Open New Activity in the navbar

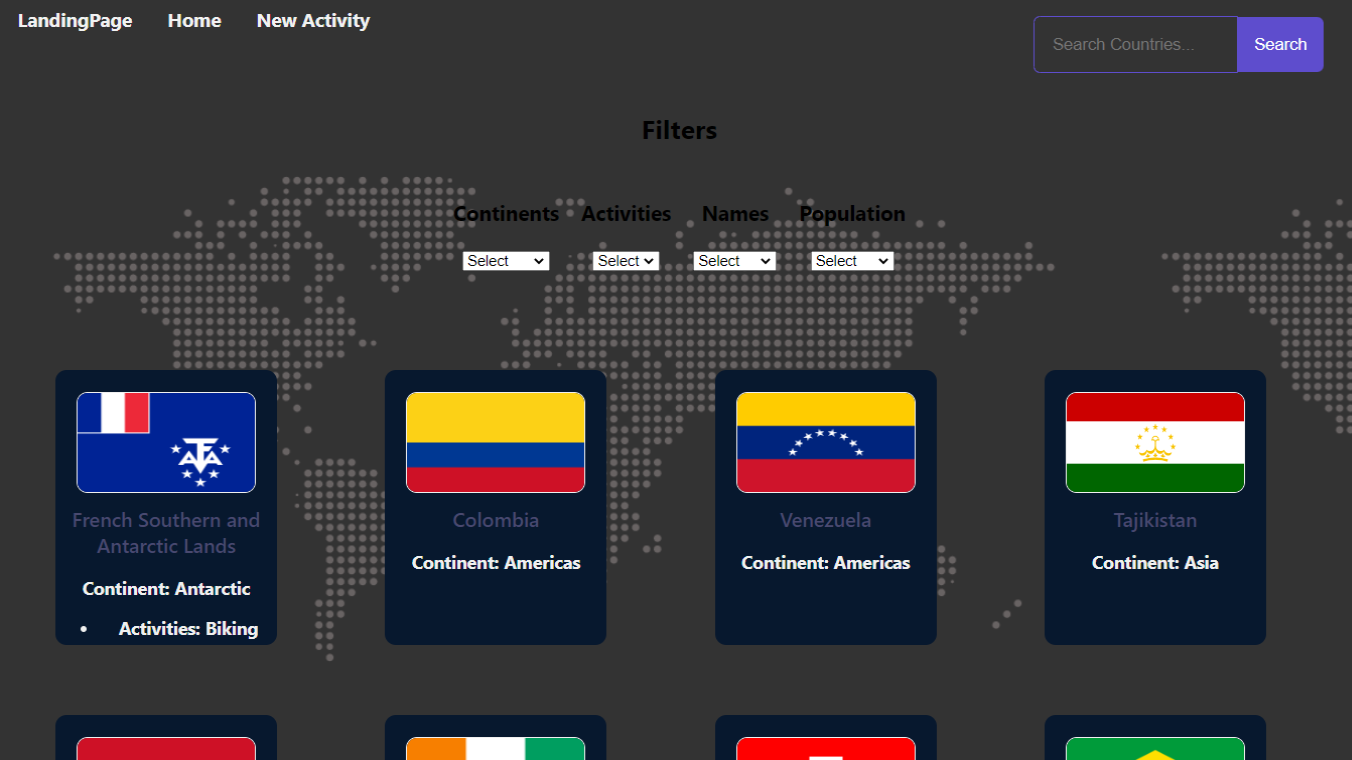(x=313, y=21)
